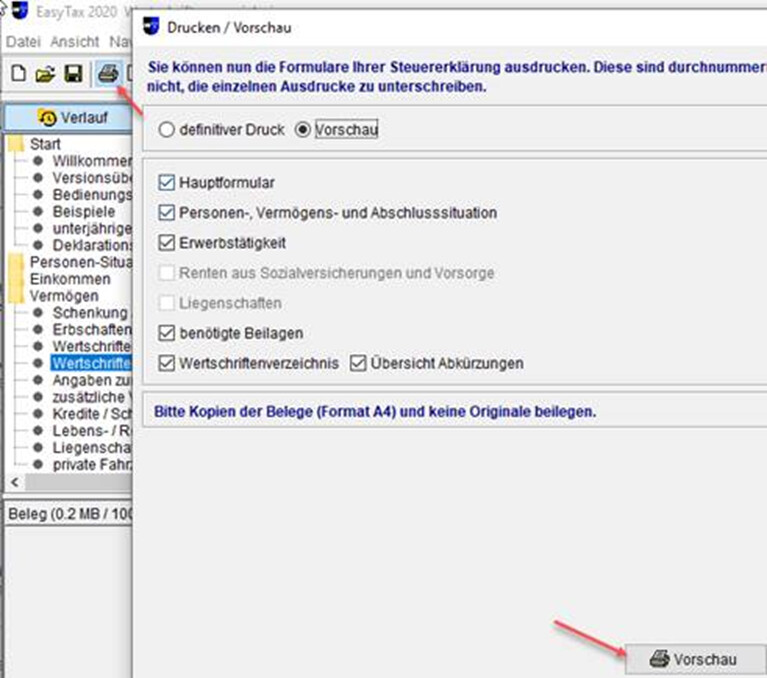Click the Start folder icon
This screenshot has height=678, width=767.
16,144
